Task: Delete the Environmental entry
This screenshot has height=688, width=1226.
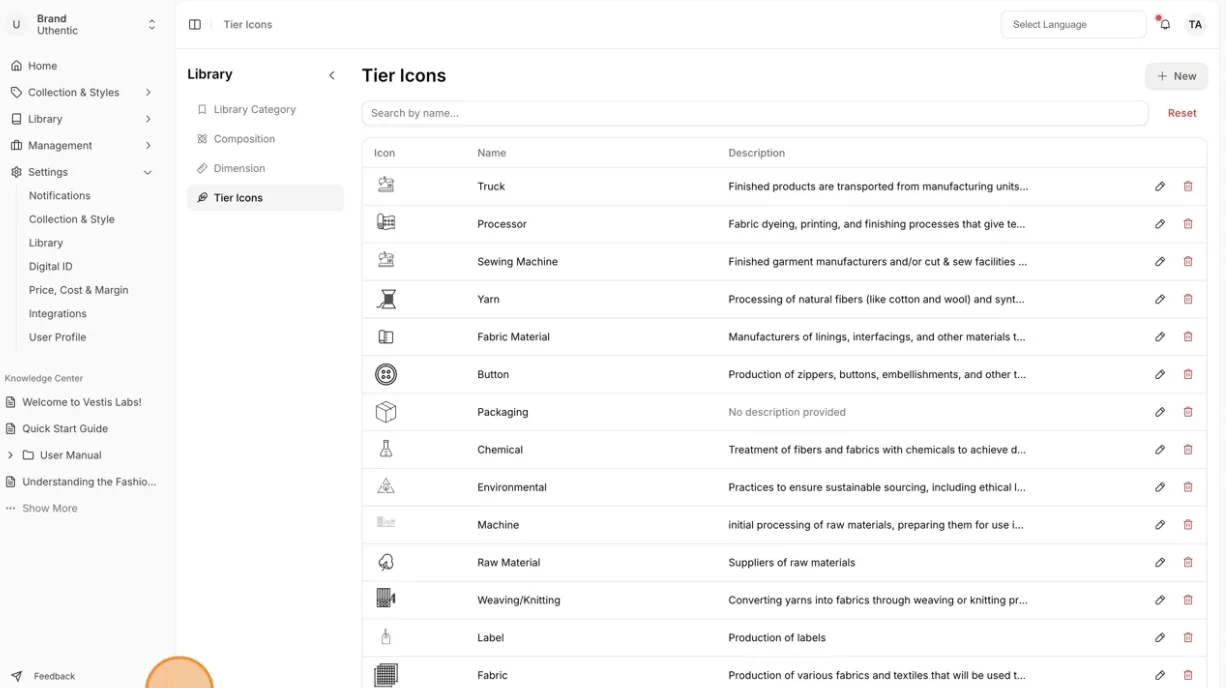Action: (x=1188, y=487)
